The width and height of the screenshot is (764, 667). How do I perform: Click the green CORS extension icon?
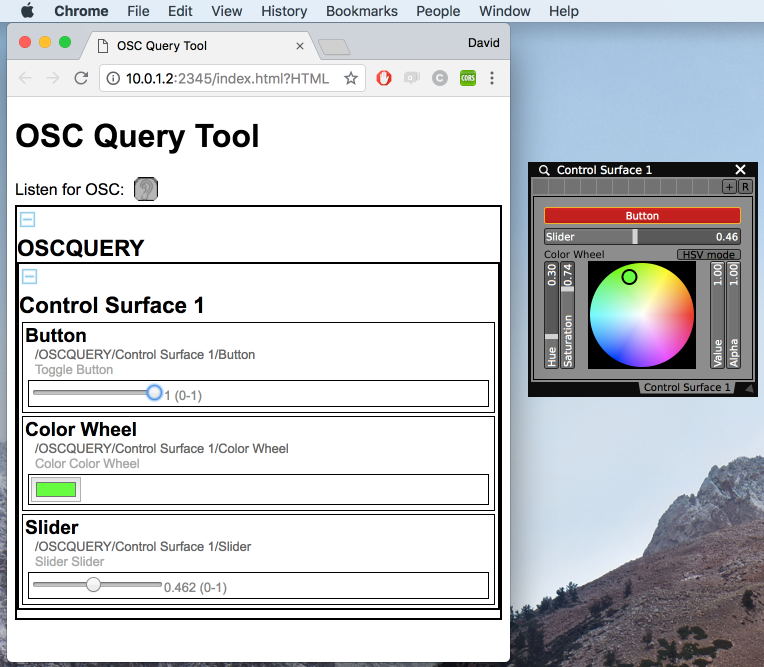[x=467, y=78]
